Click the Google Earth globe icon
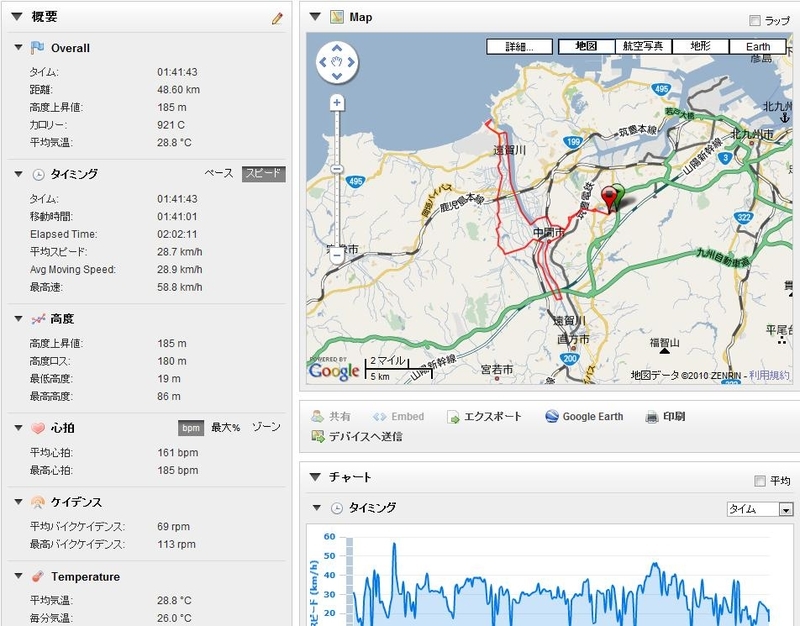Viewport: 800px width, 626px height. [552, 416]
